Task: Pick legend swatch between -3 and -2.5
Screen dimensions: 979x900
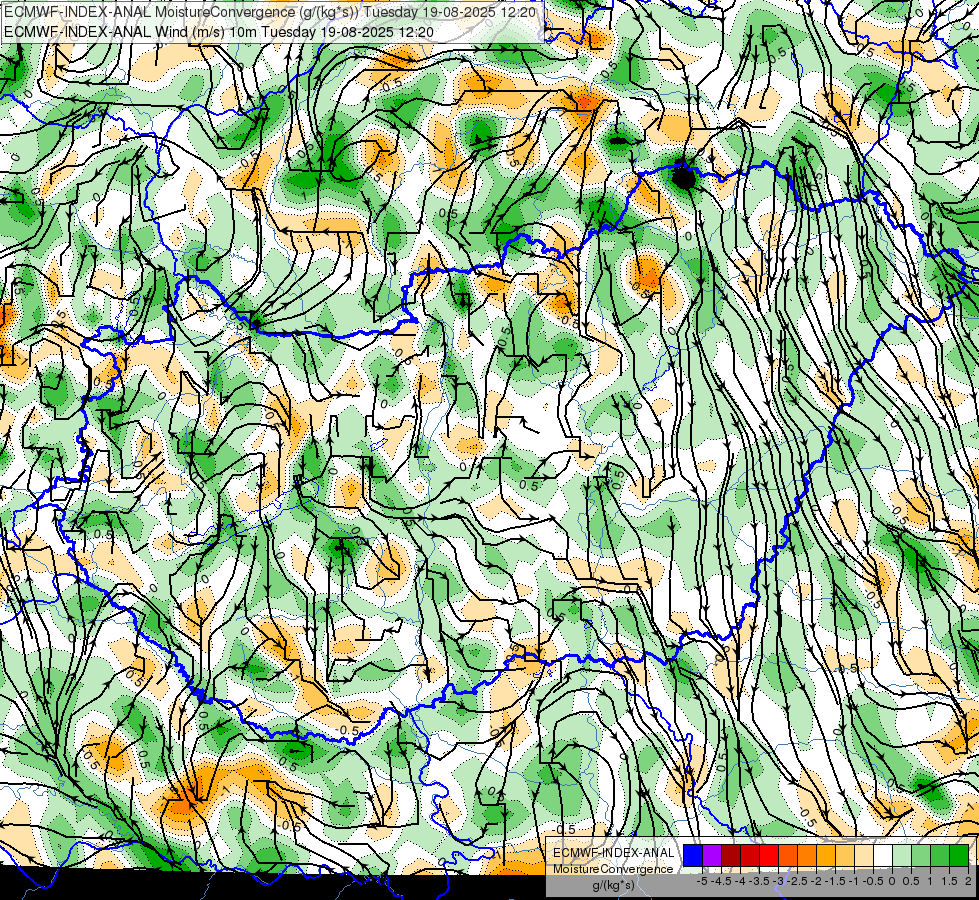Action: 788,855
